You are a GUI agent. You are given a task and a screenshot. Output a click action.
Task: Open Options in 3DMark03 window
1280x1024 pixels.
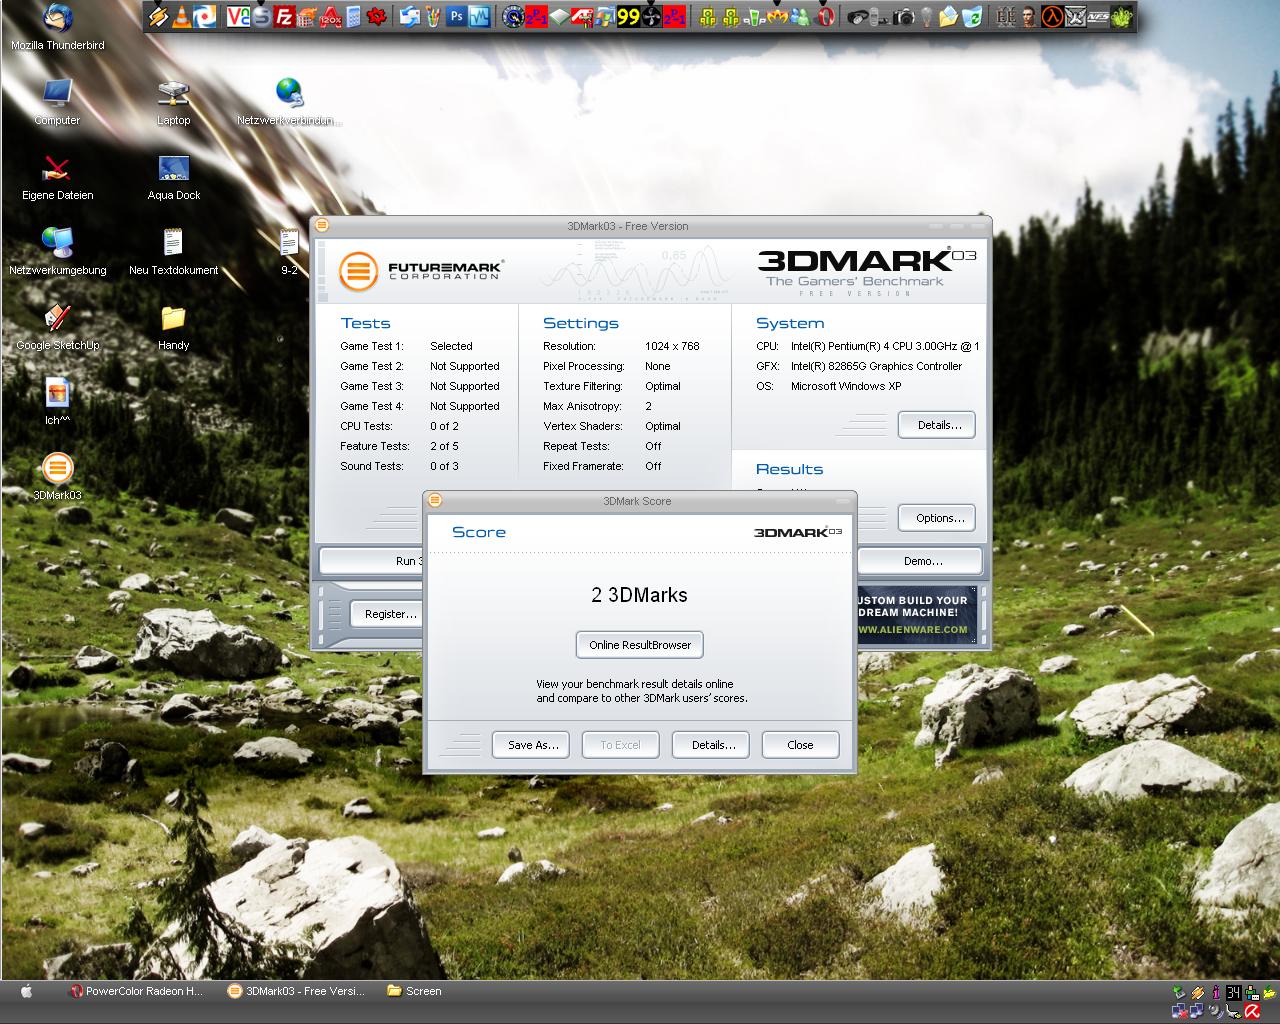point(938,518)
